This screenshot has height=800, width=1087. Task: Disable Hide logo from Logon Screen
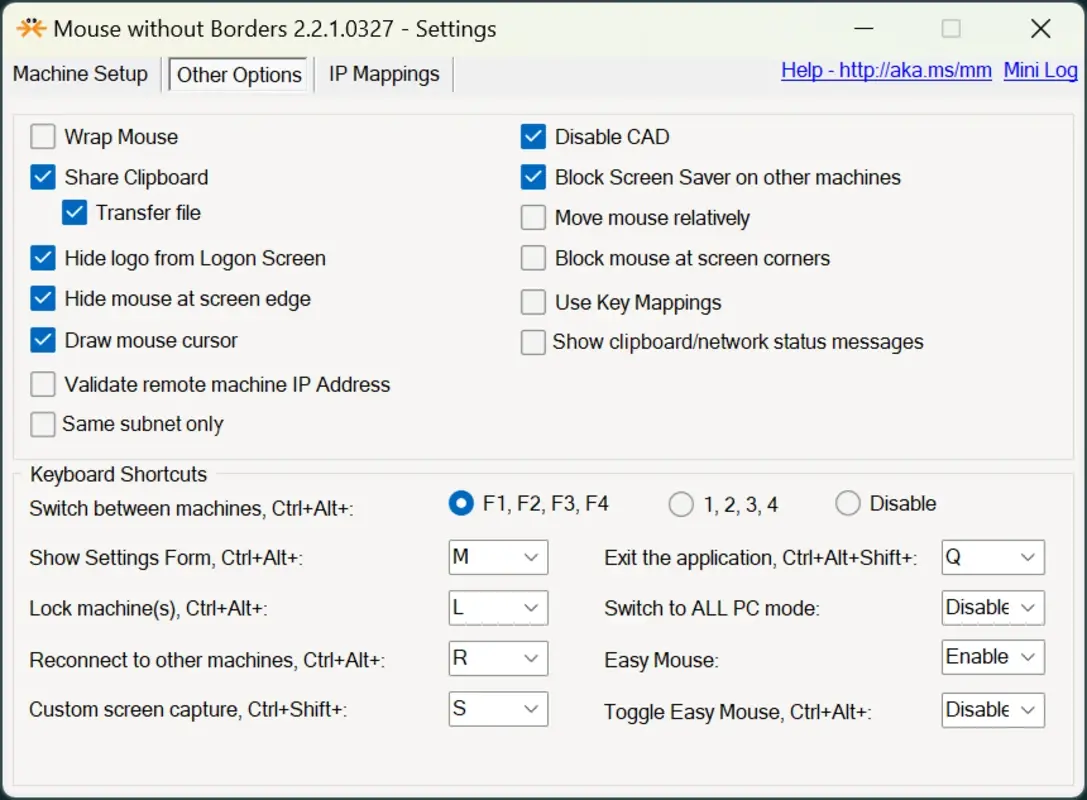coord(42,258)
